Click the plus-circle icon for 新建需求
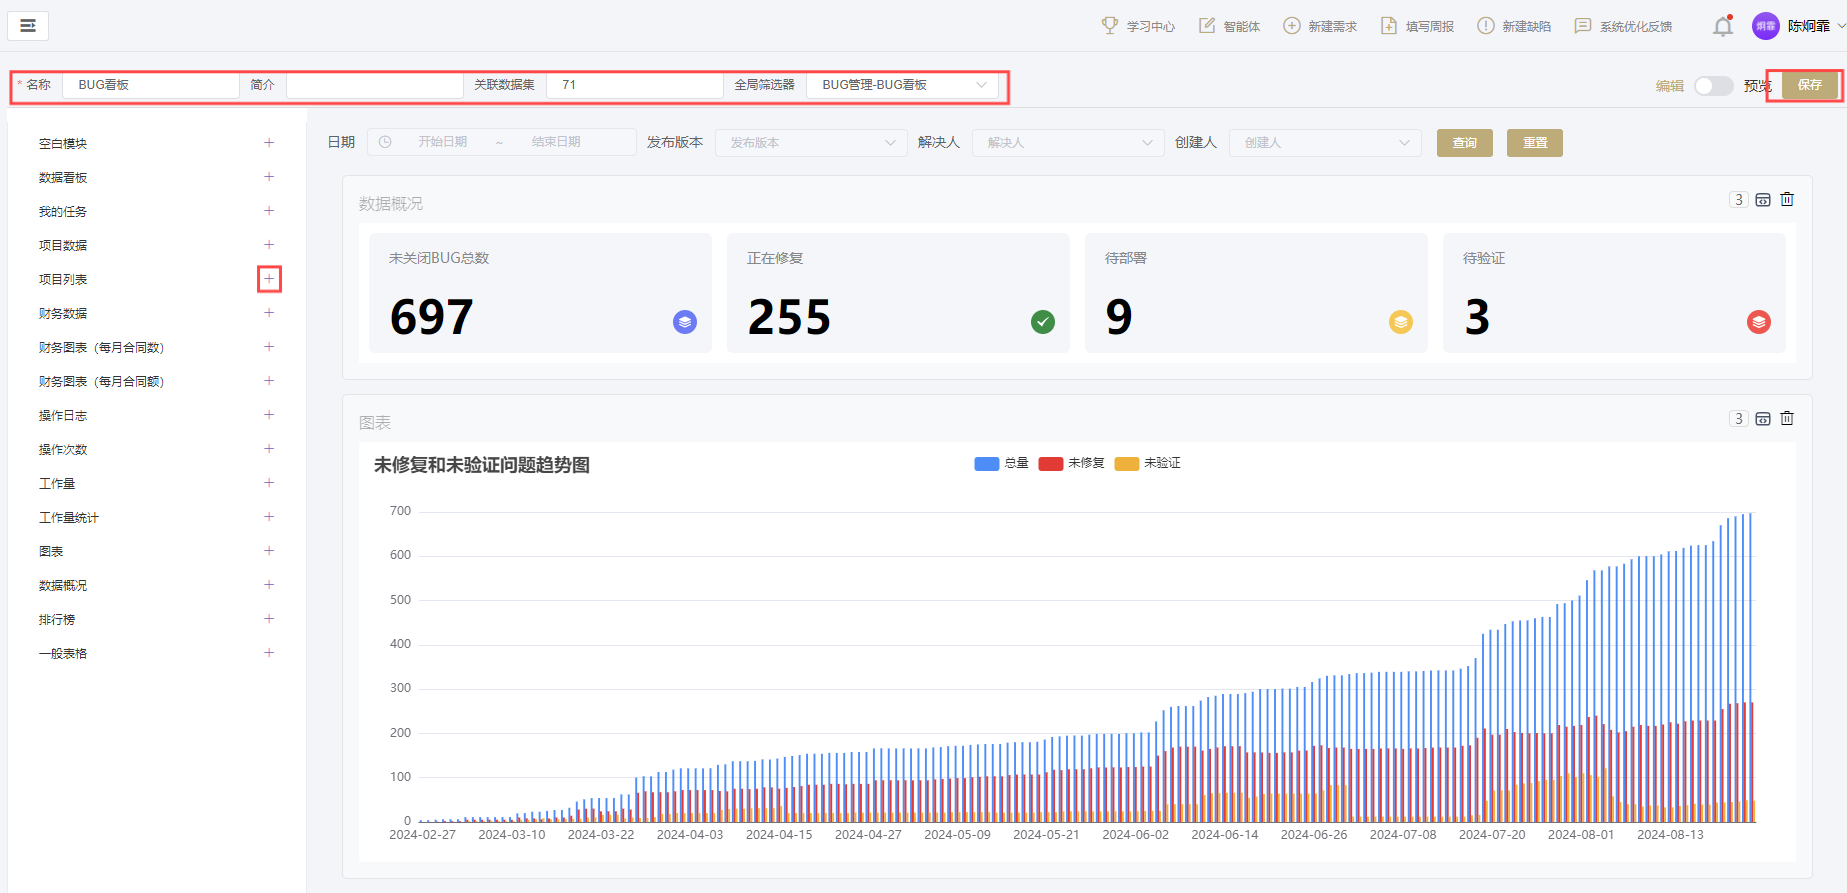 click(1292, 26)
